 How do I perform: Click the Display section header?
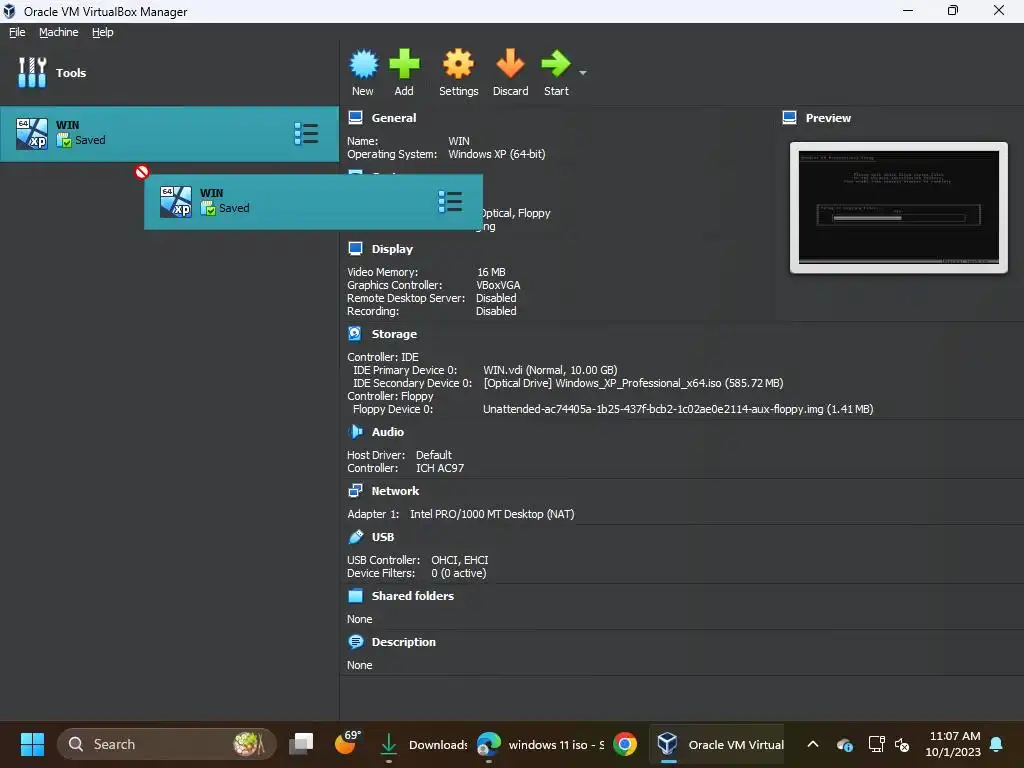click(x=392, y=249)
